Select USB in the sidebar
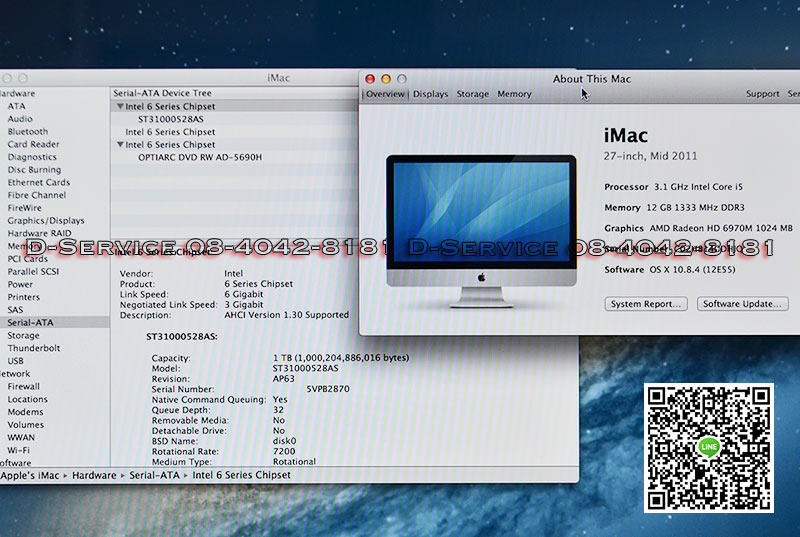Viewport: 800px width, 537px height. 15,361
